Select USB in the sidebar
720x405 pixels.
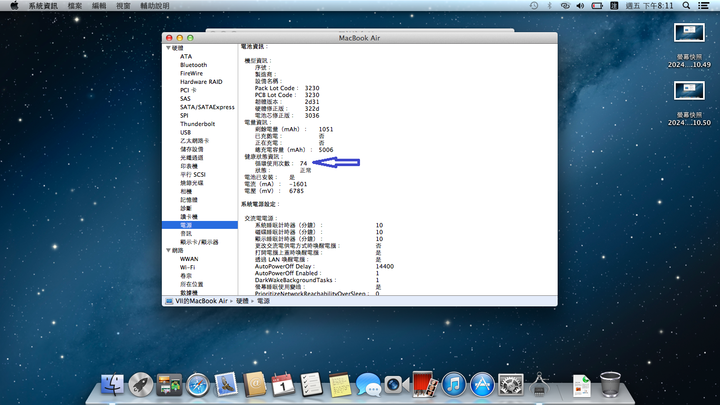click(x=186, y=132)
